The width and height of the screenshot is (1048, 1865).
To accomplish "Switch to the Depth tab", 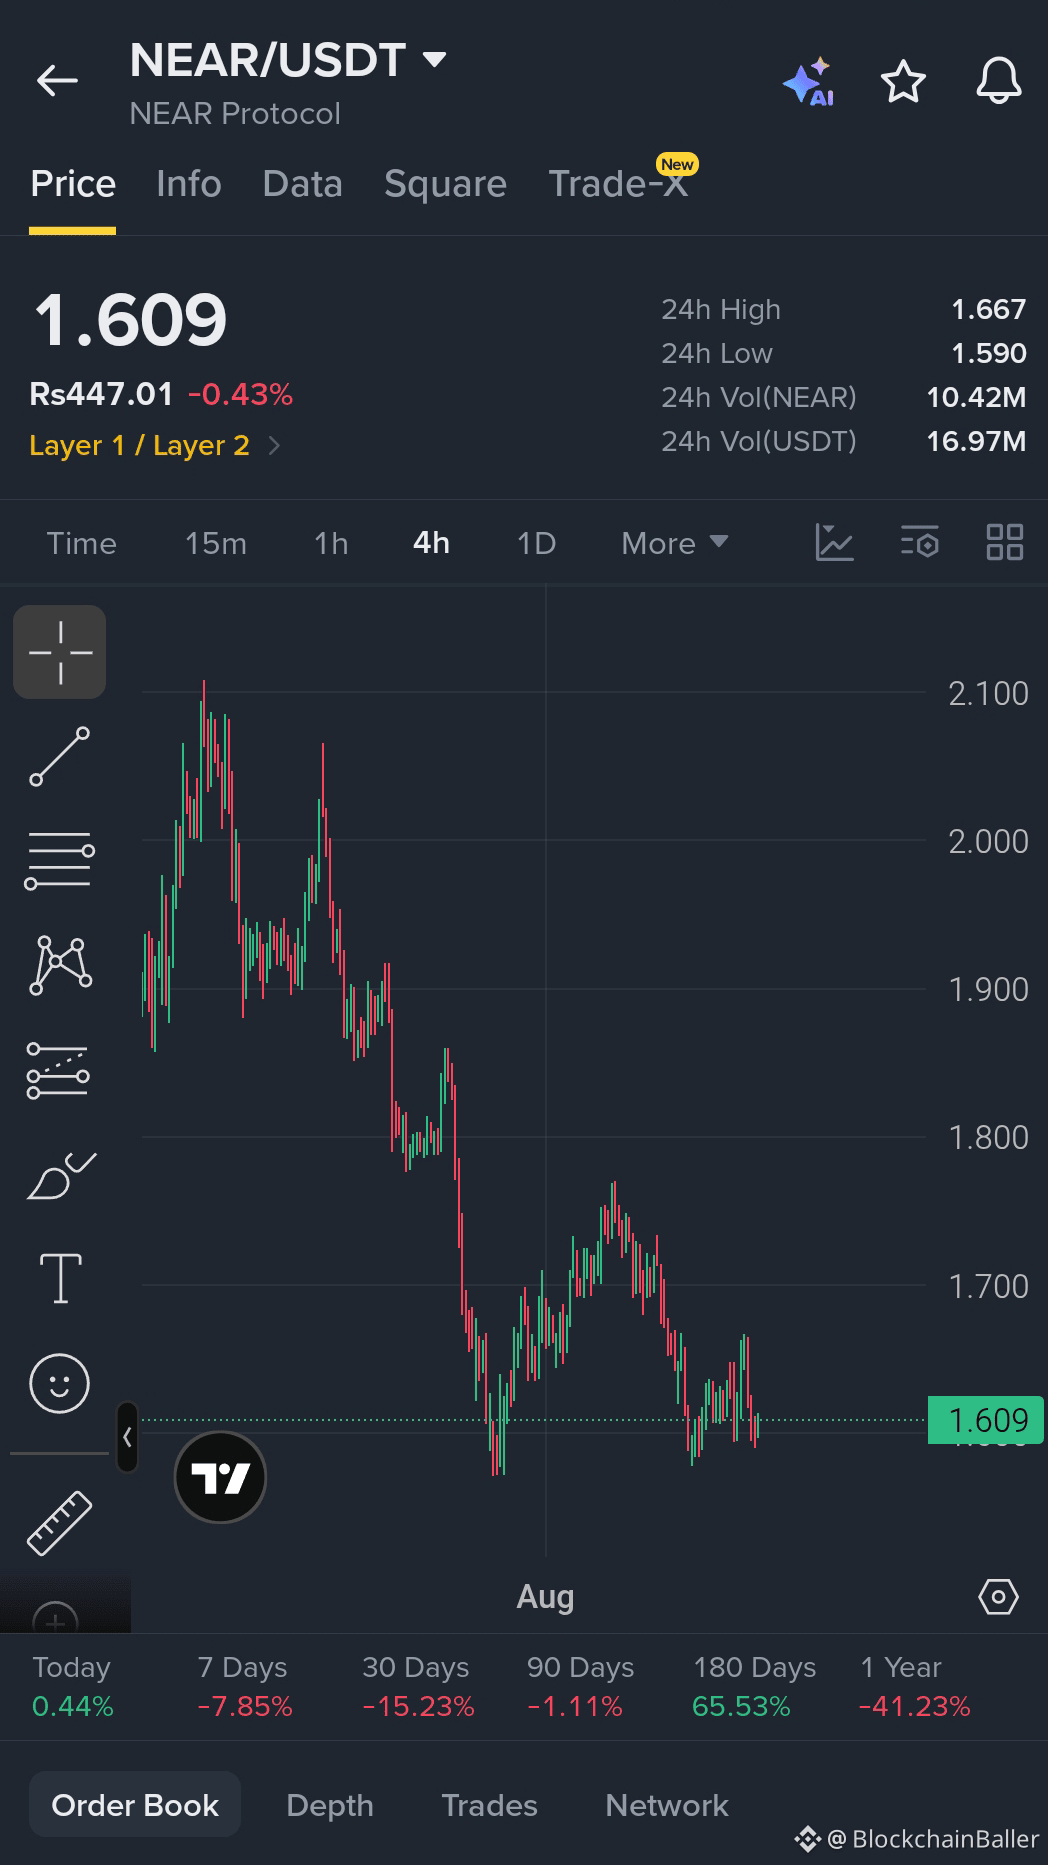I will pyautogui.click(x=330, y=1805).
